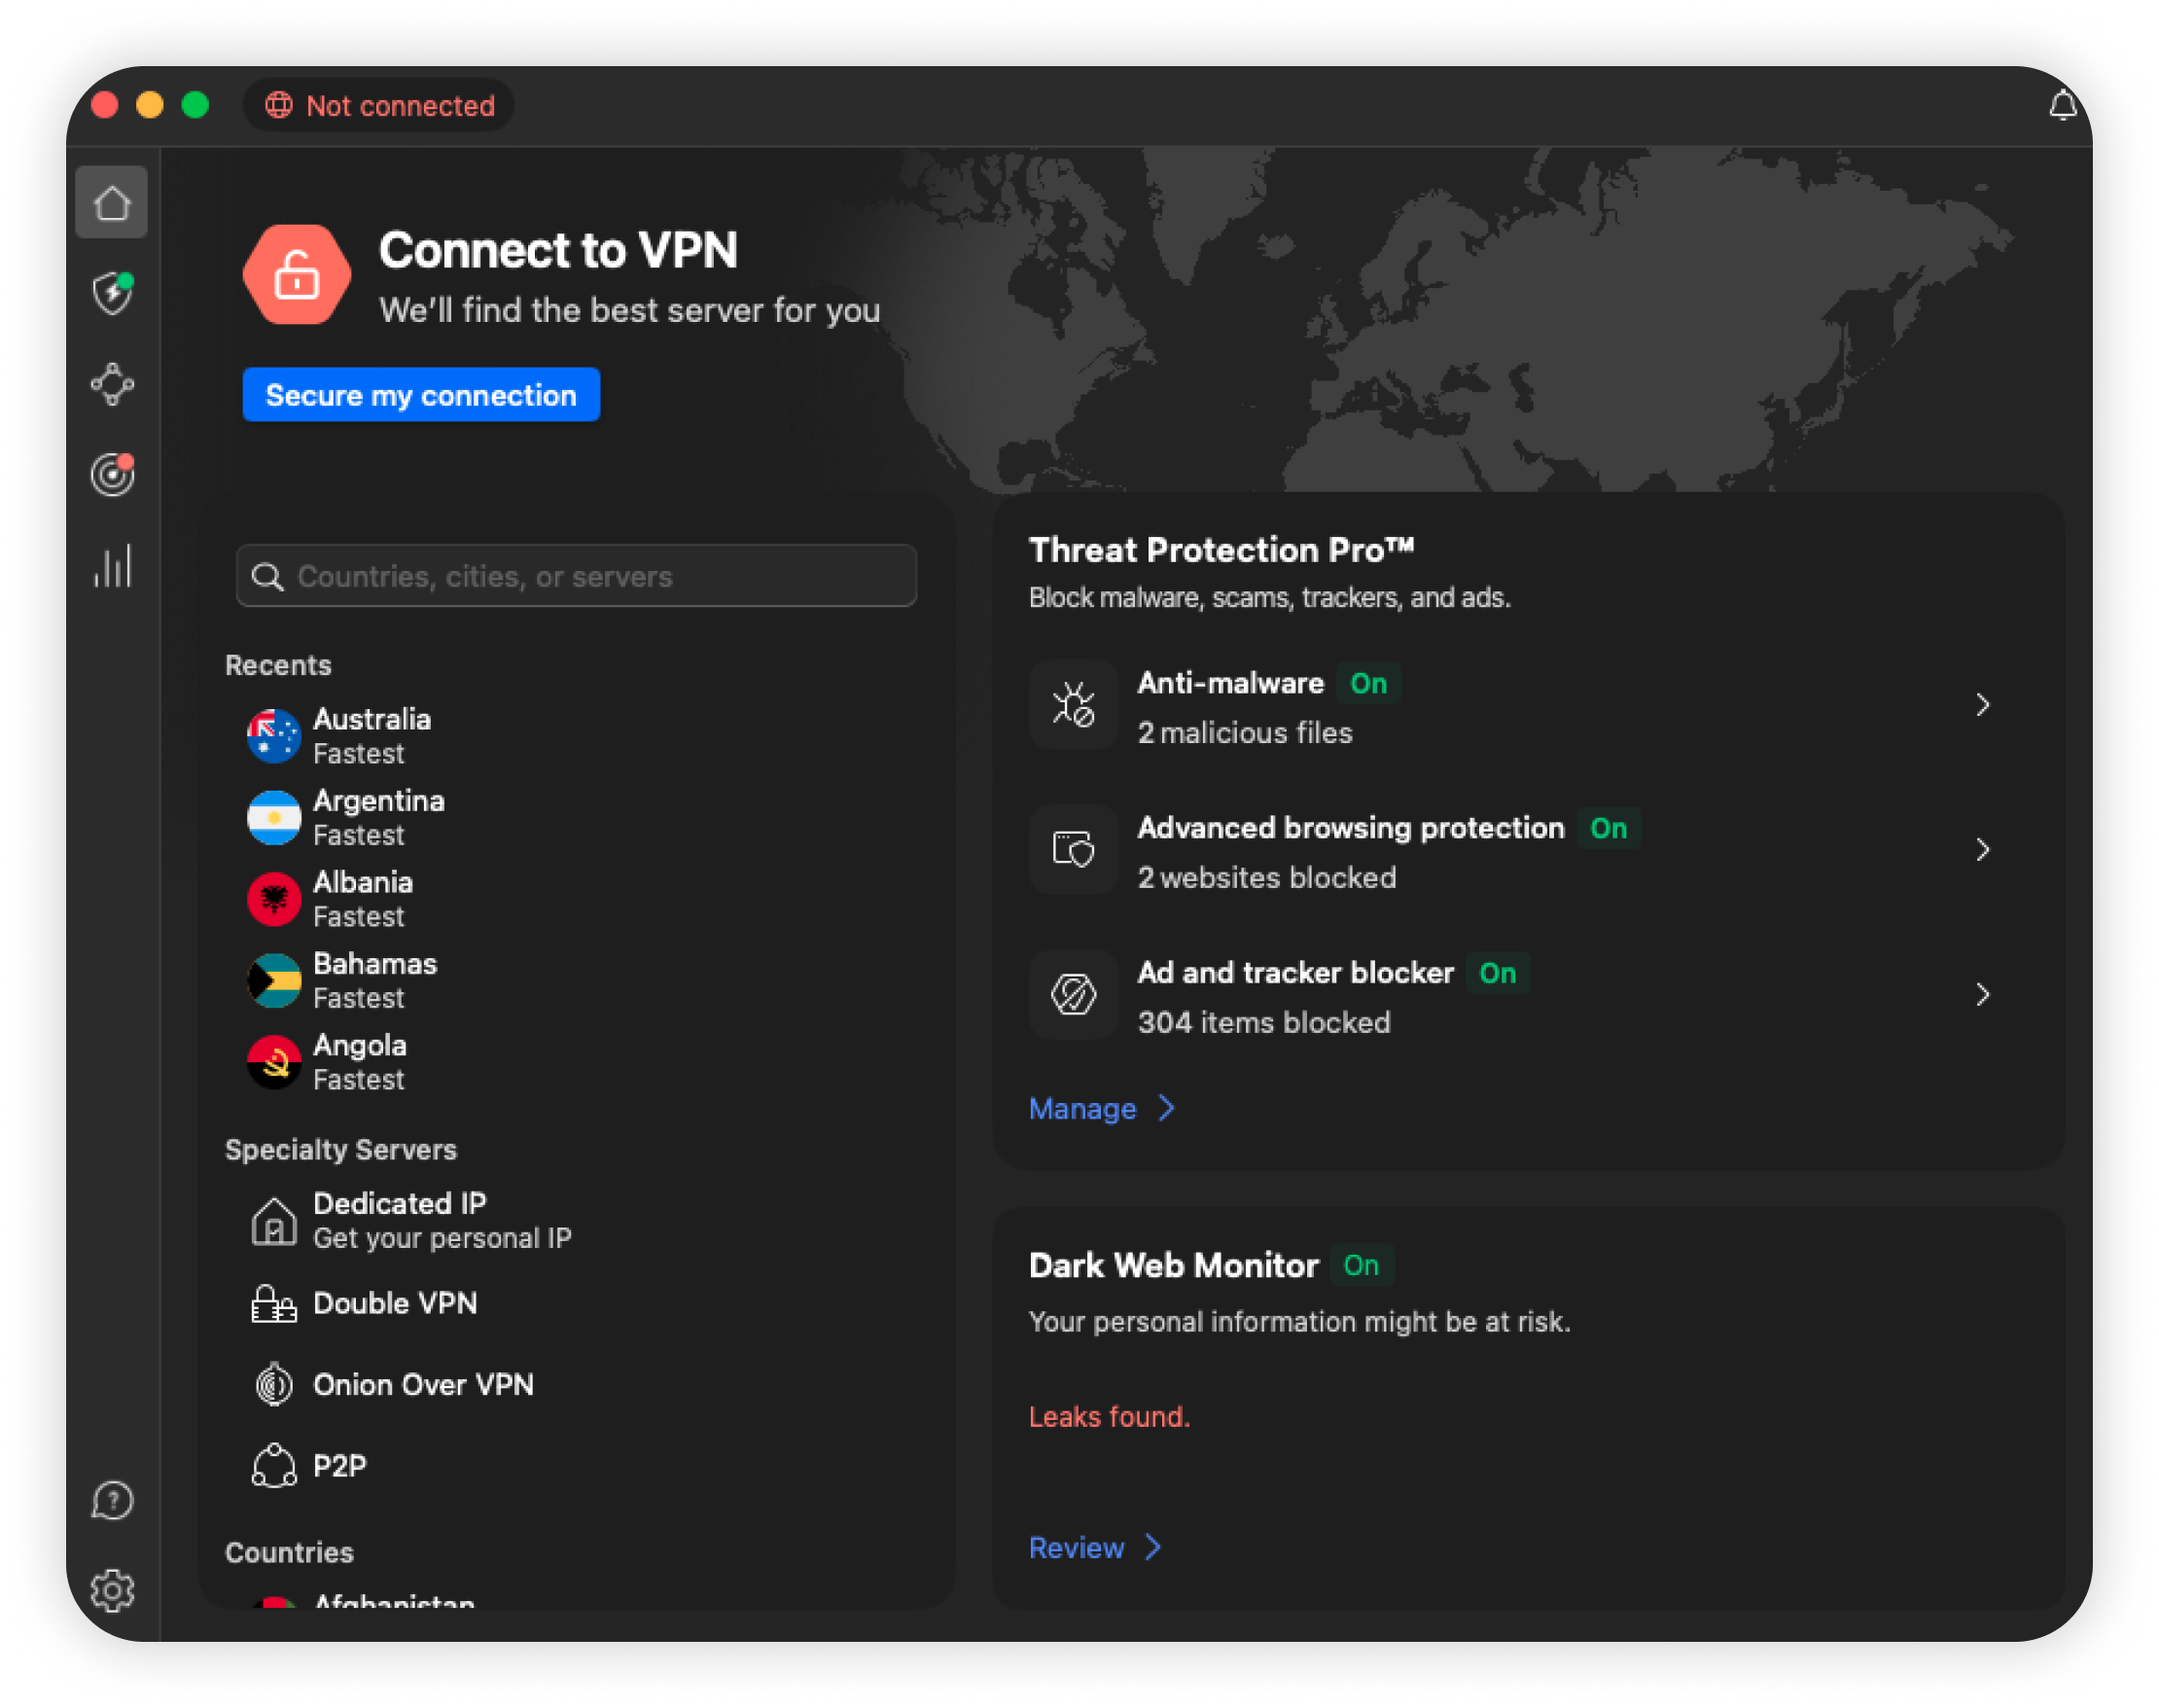Open Threat Protection shield icon in sidebar
Screen dimensions: 2159x1708
pos(112,293)
